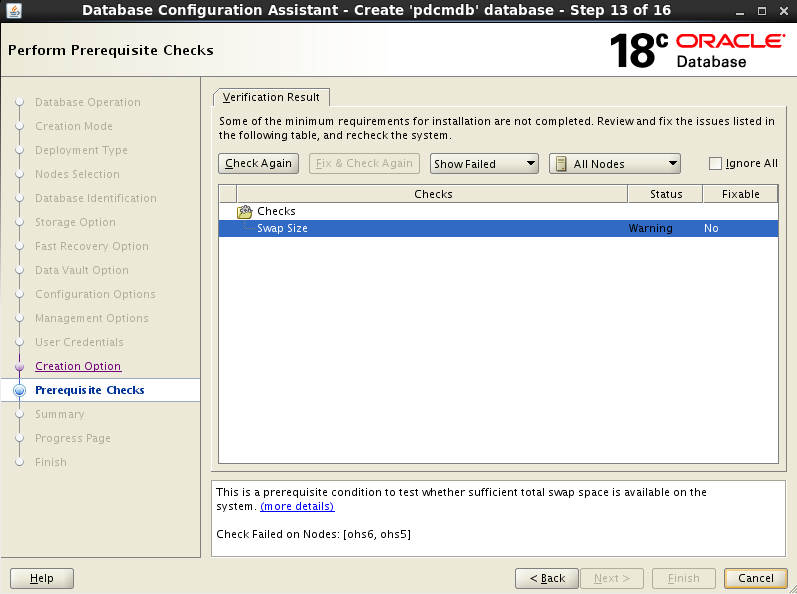The image size is (797, 594).
Task: Click the final Finish step label in sidebar
Action: (51, 462)
